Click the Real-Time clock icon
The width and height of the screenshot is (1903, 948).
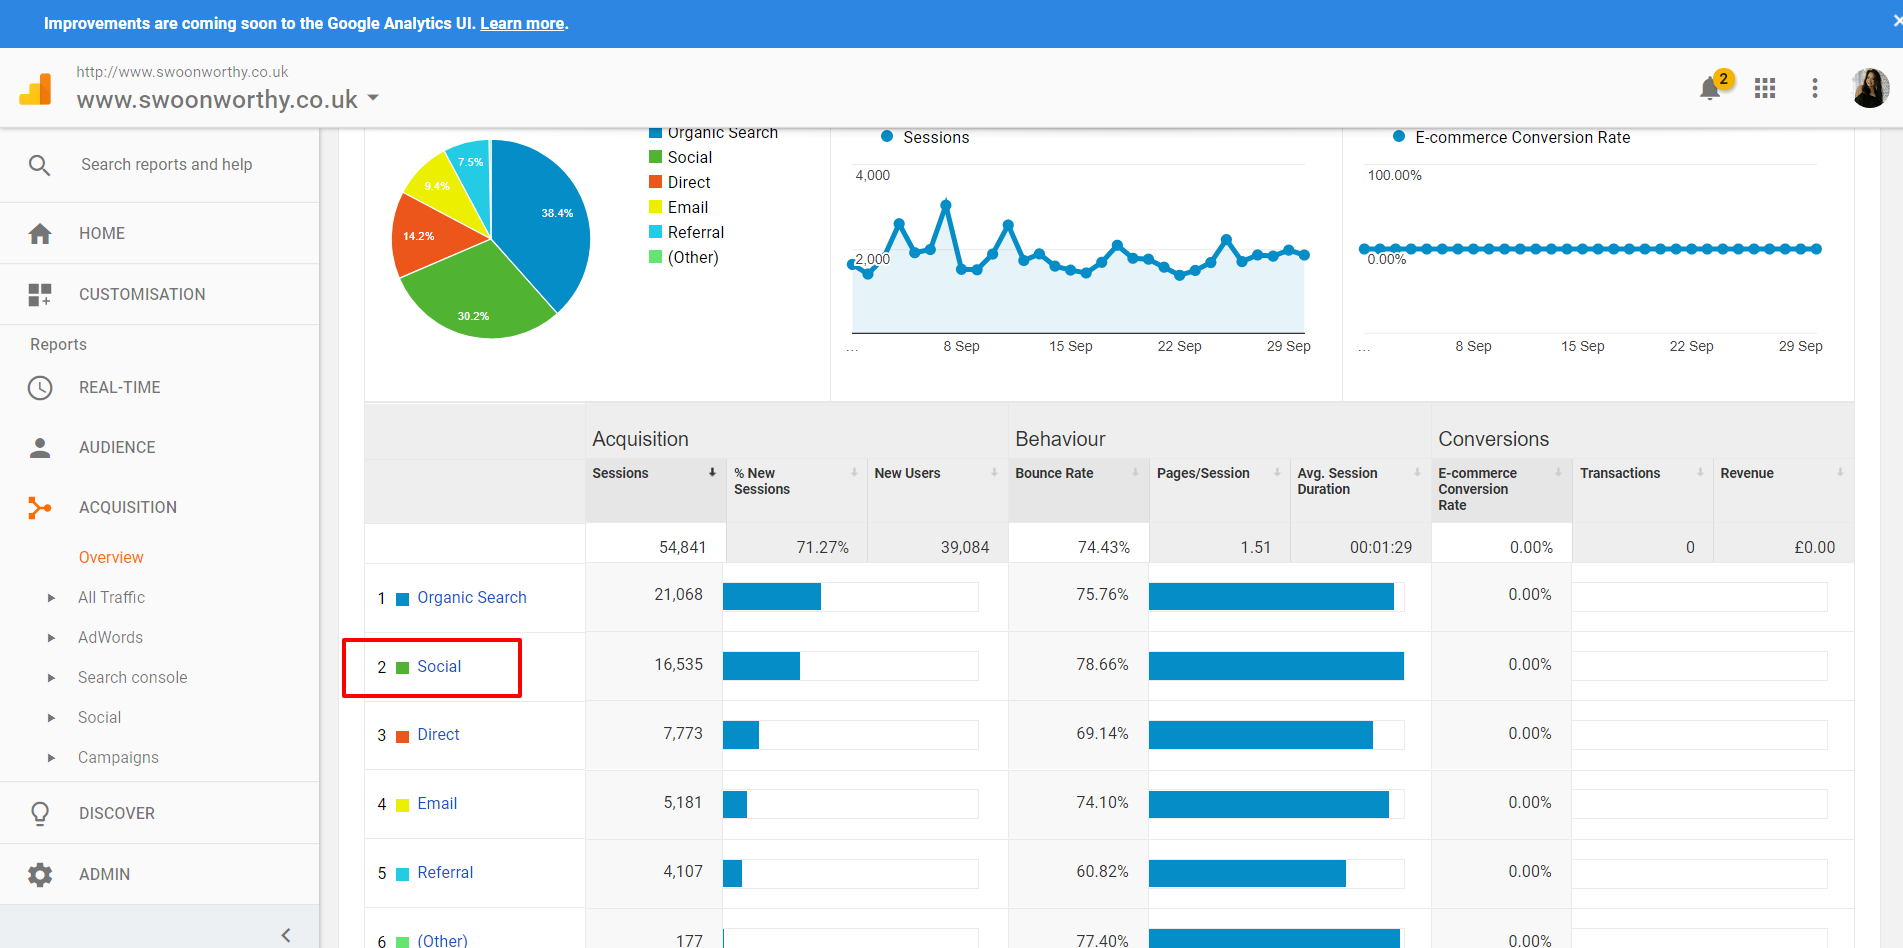40,388
